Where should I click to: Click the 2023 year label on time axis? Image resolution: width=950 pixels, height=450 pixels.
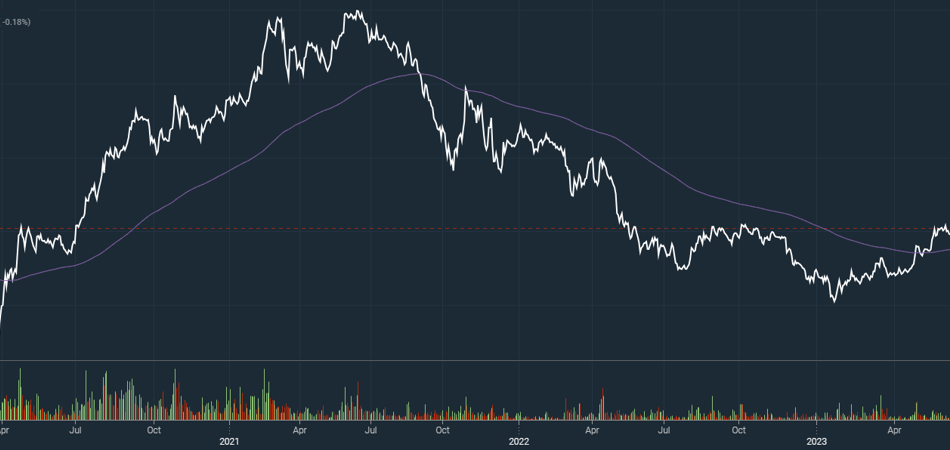(x=817, y=441)
